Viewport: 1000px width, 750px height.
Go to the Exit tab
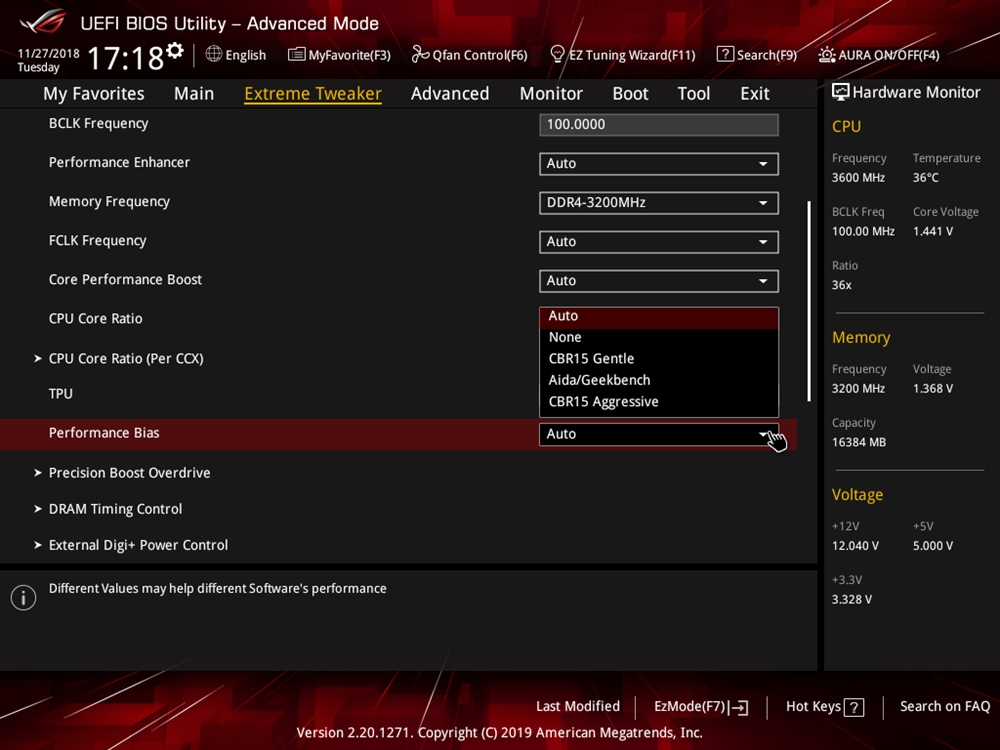point(755,94)
